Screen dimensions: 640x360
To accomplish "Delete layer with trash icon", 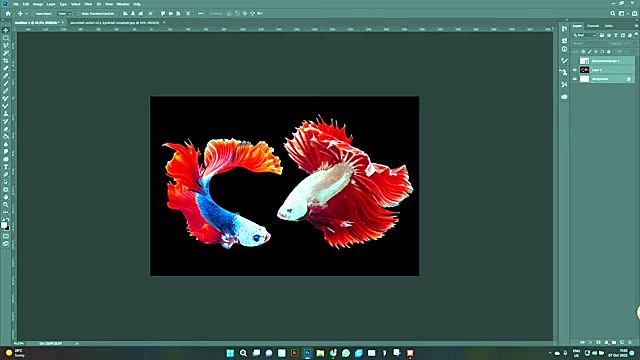I will click(630, 342).
